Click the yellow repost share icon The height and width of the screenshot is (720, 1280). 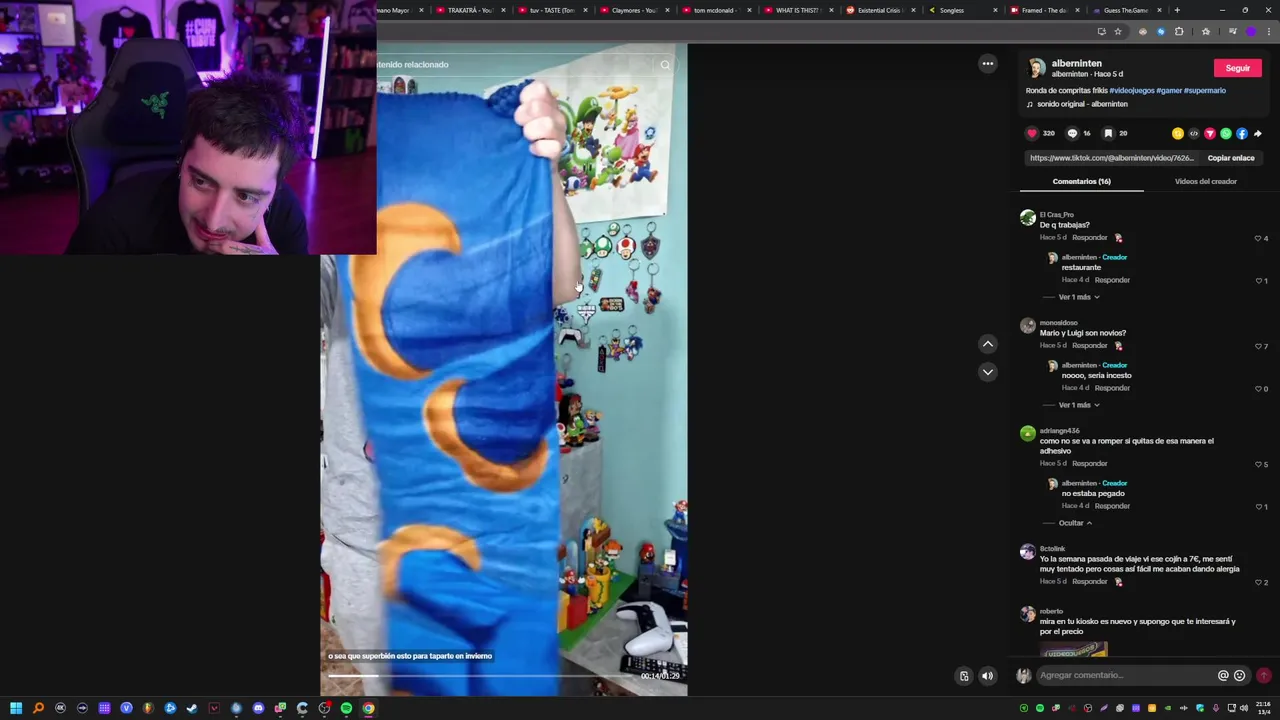1177,133
